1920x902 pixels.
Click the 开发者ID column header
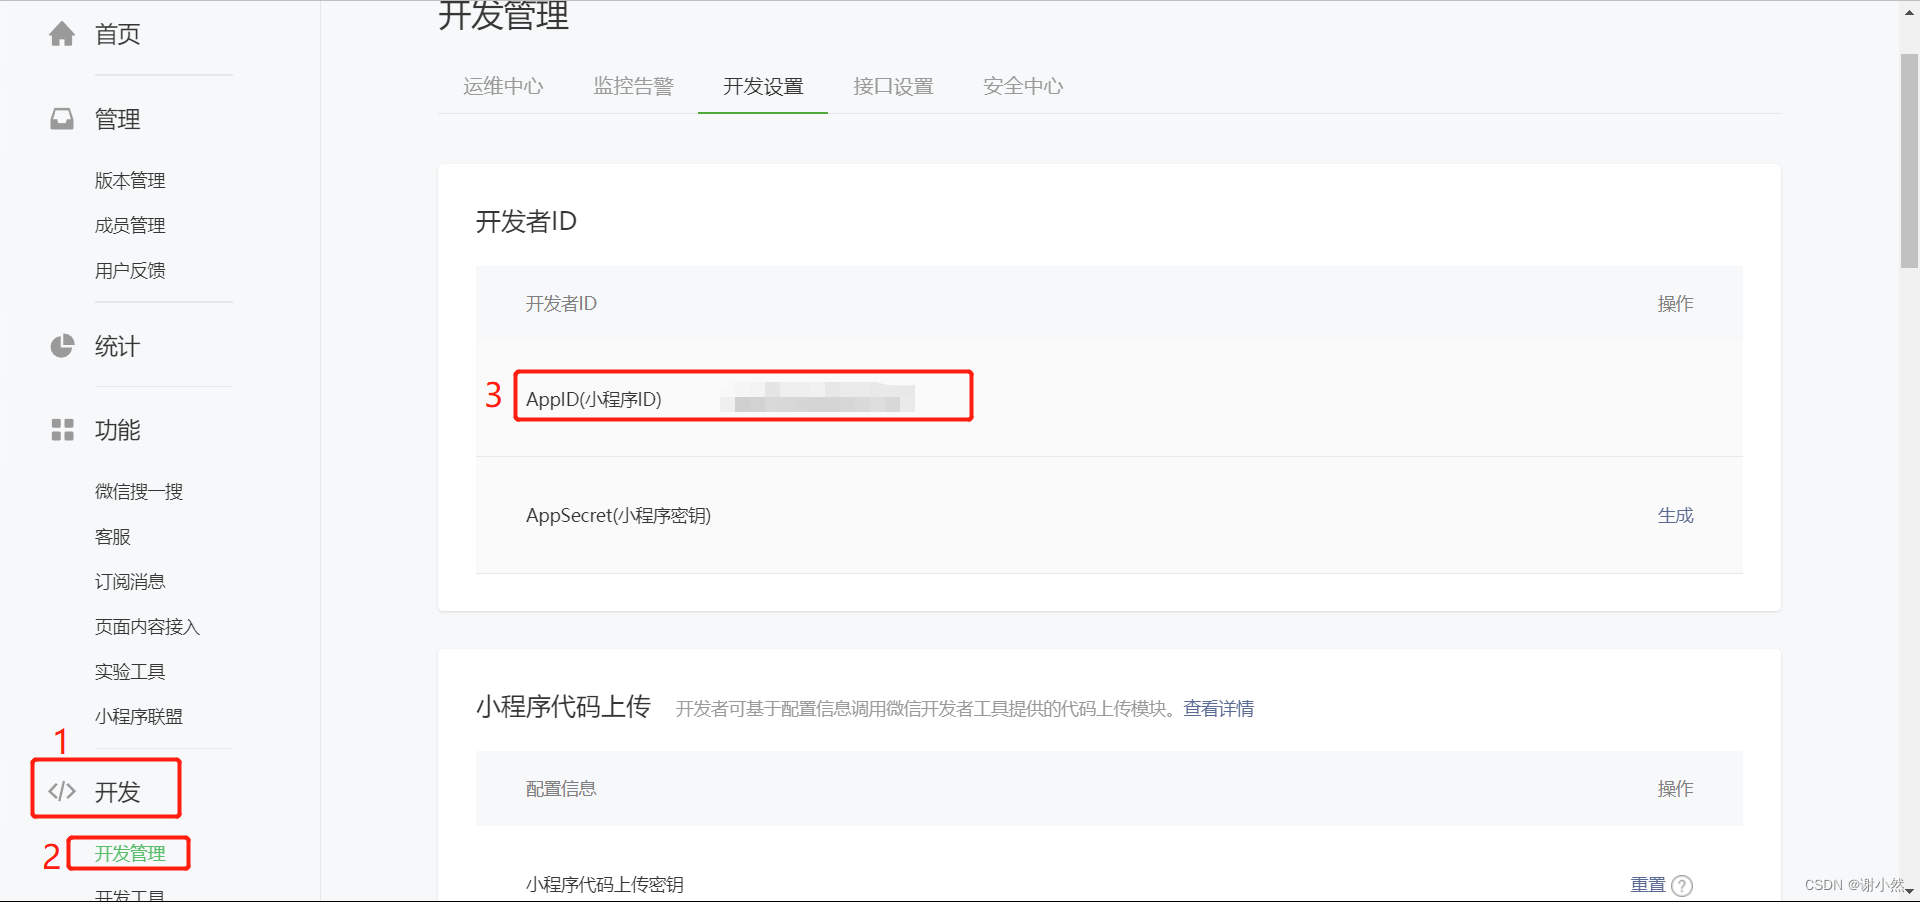coord(561,303)
